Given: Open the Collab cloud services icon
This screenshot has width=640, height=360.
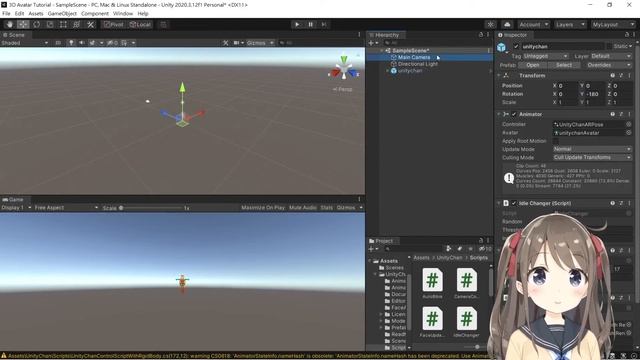Looking at the screenshot, I should pos(507,24).
